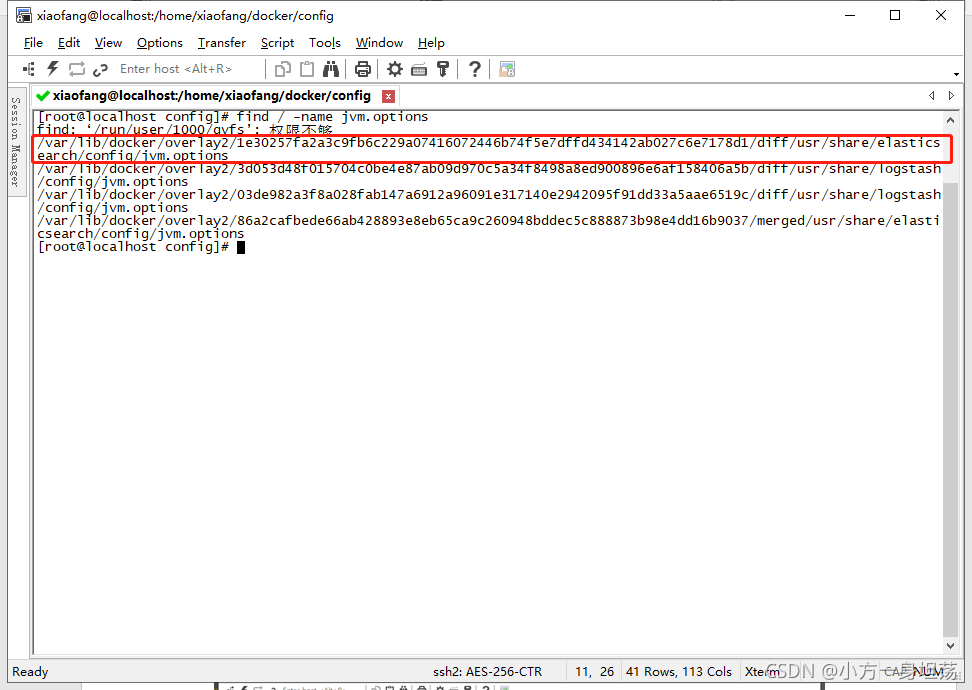Click the next tab arrow
The height and width of the screenshot is (690, 972).
pos(951,95)
